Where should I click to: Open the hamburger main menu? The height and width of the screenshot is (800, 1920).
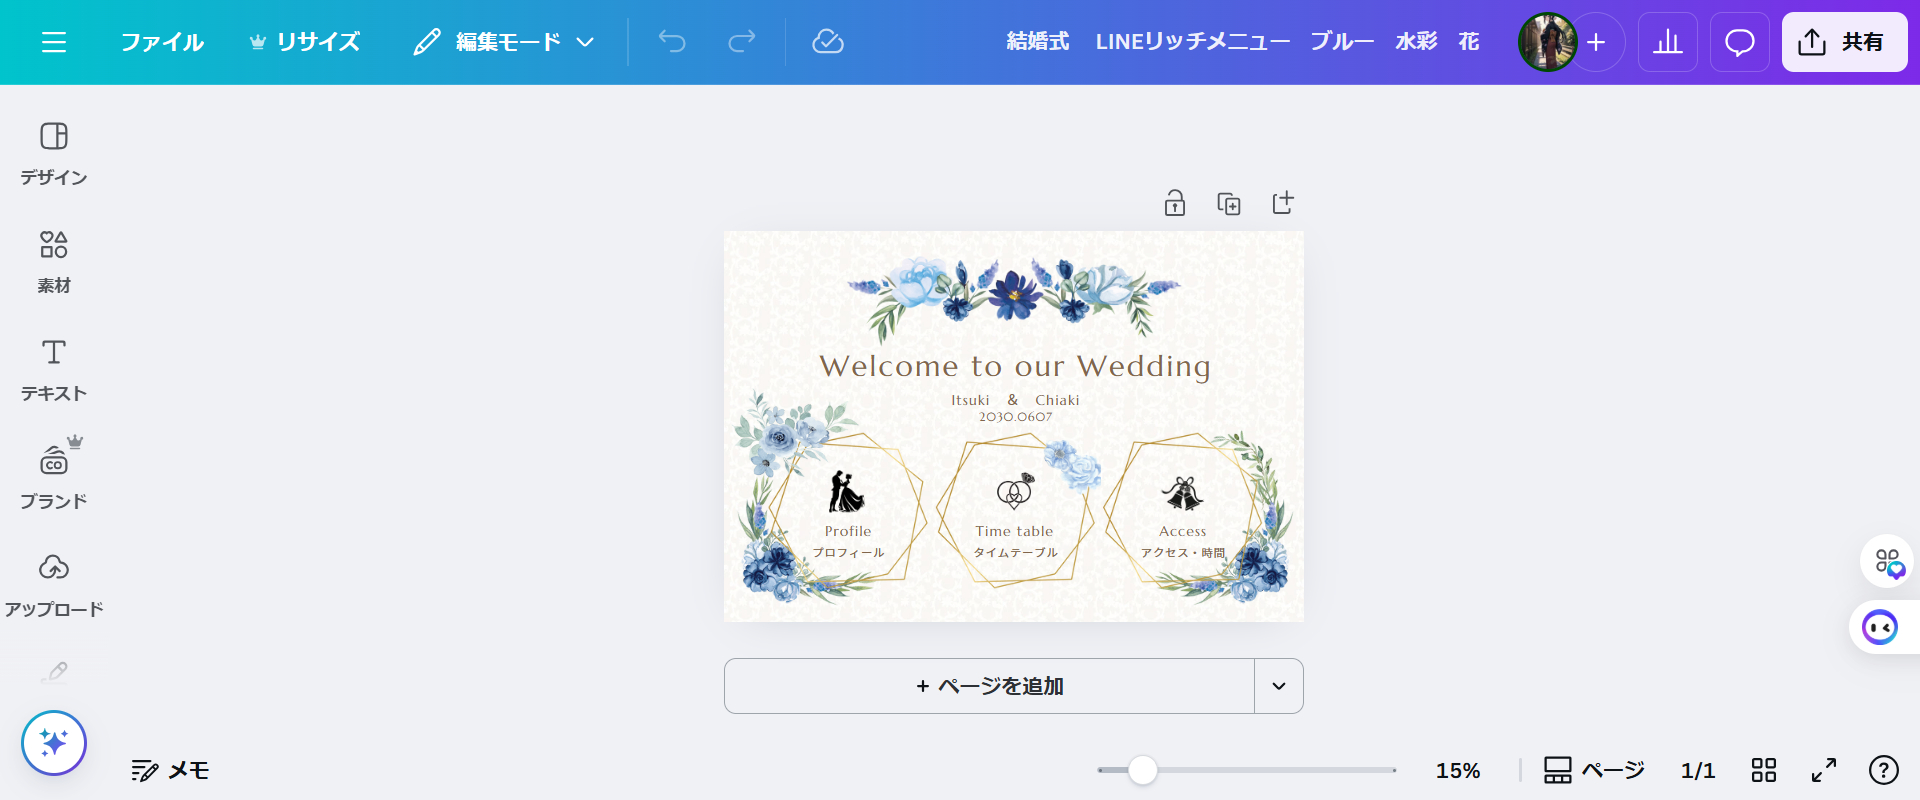[54, 42]
